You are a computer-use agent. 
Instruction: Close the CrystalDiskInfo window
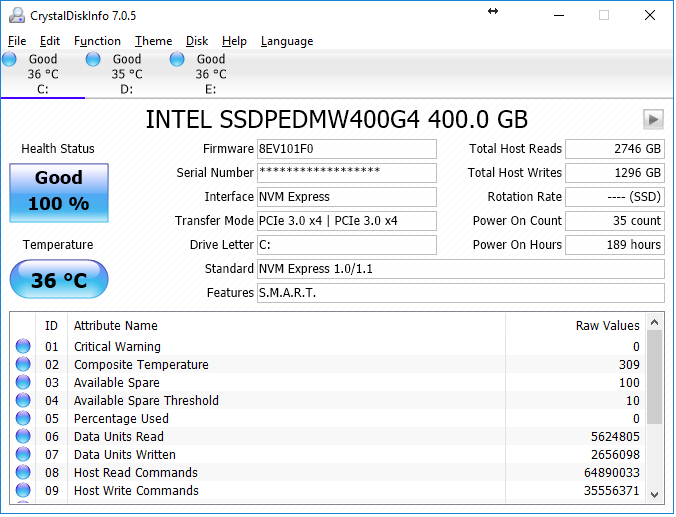click(x=650, y=16)
